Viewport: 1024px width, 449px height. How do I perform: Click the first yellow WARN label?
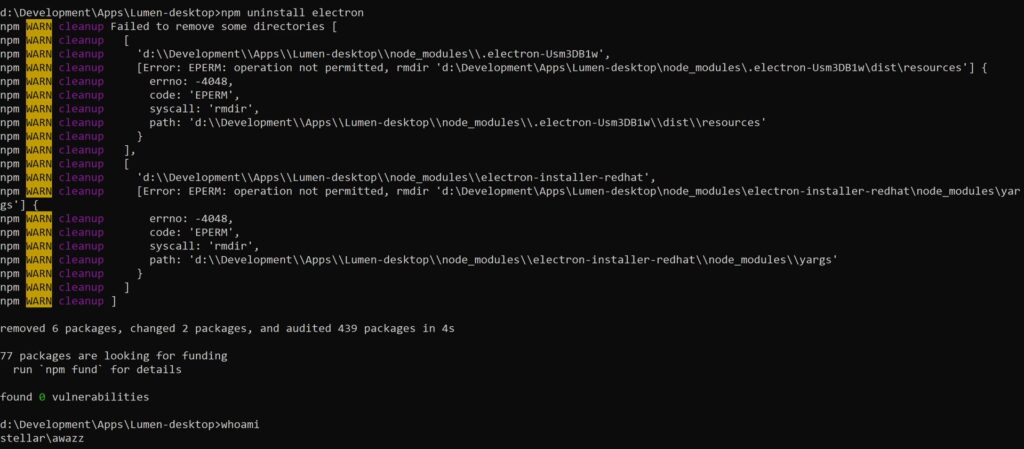pos(38,25)
